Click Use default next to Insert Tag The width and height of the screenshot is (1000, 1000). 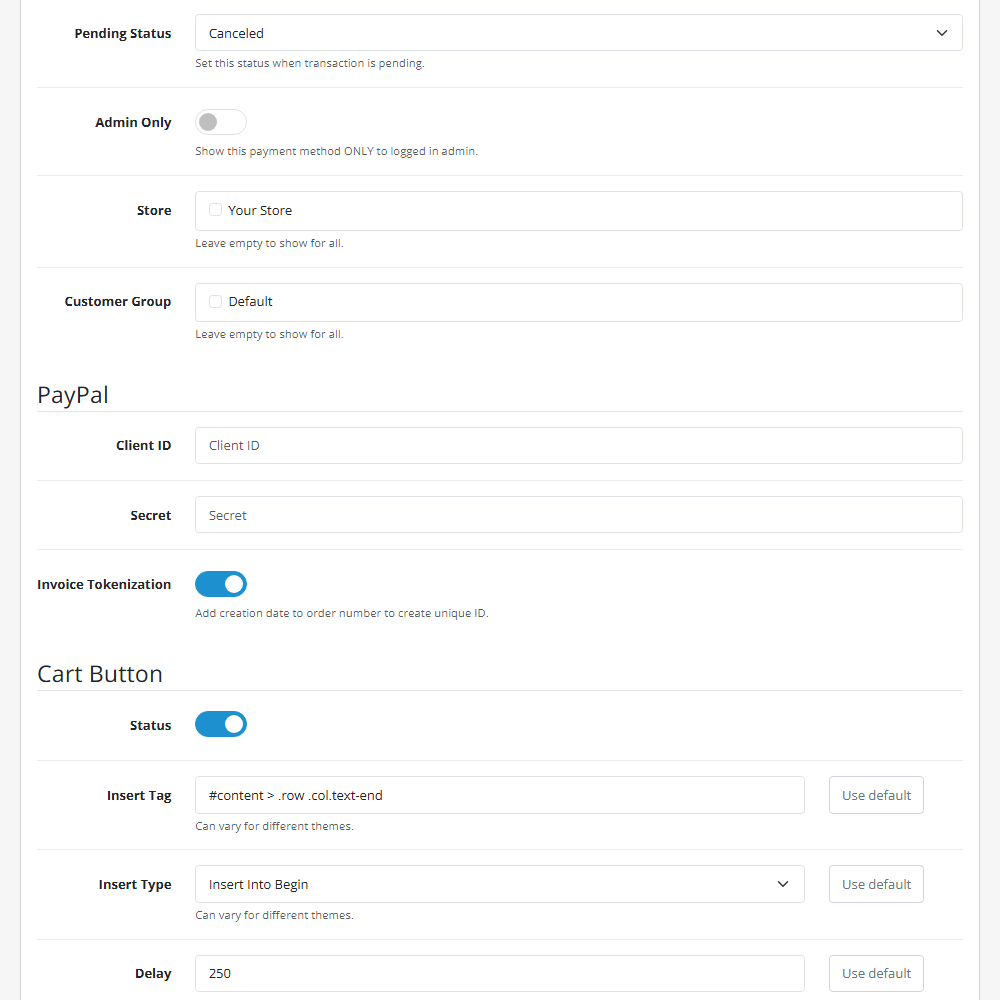876,795
